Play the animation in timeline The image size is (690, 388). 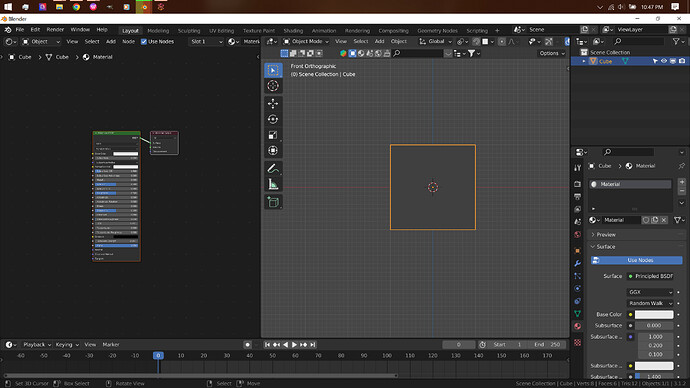click(x=294, y=344)
